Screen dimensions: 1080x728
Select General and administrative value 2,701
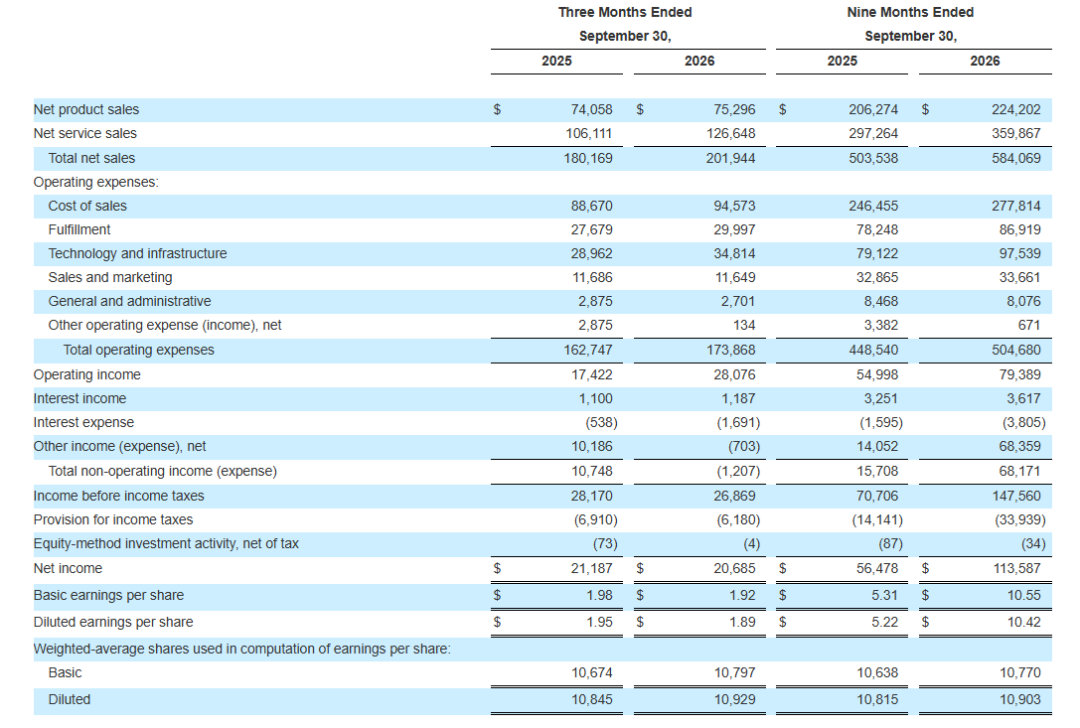738,302
